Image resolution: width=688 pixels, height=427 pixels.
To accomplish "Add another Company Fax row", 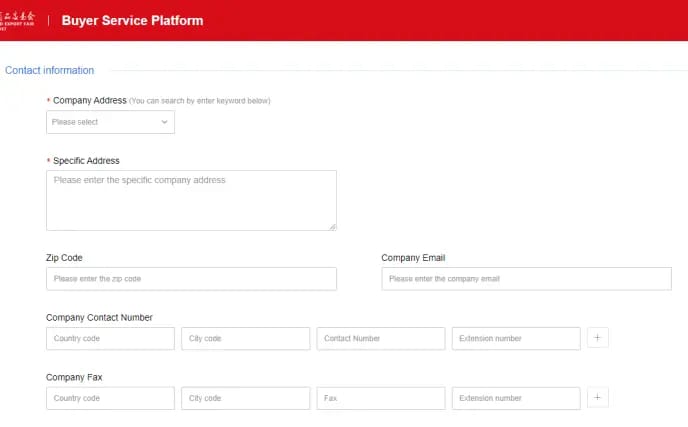I will pyautogui.click(x=597, y=398).
